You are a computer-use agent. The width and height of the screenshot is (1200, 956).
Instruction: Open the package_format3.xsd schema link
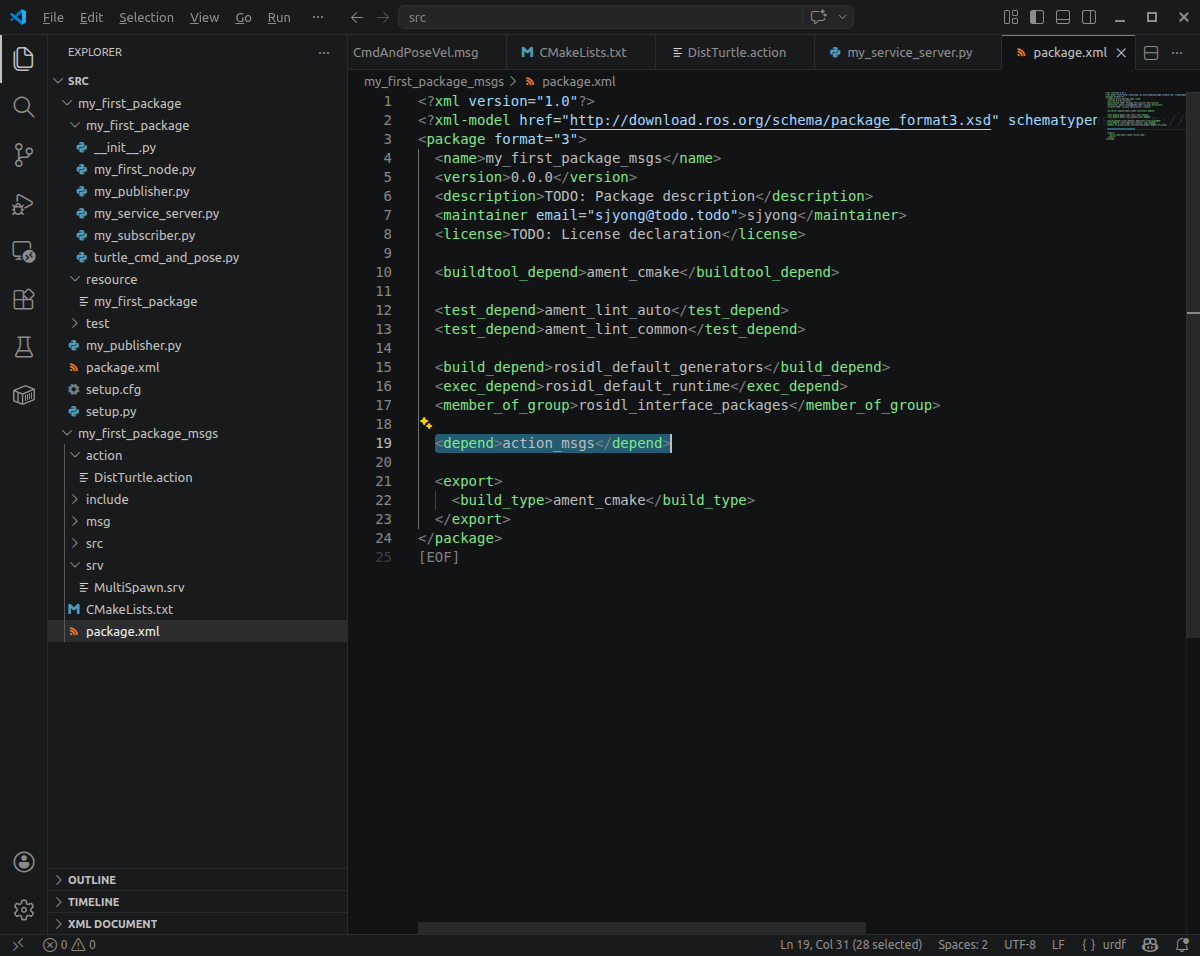coord(781,120)
